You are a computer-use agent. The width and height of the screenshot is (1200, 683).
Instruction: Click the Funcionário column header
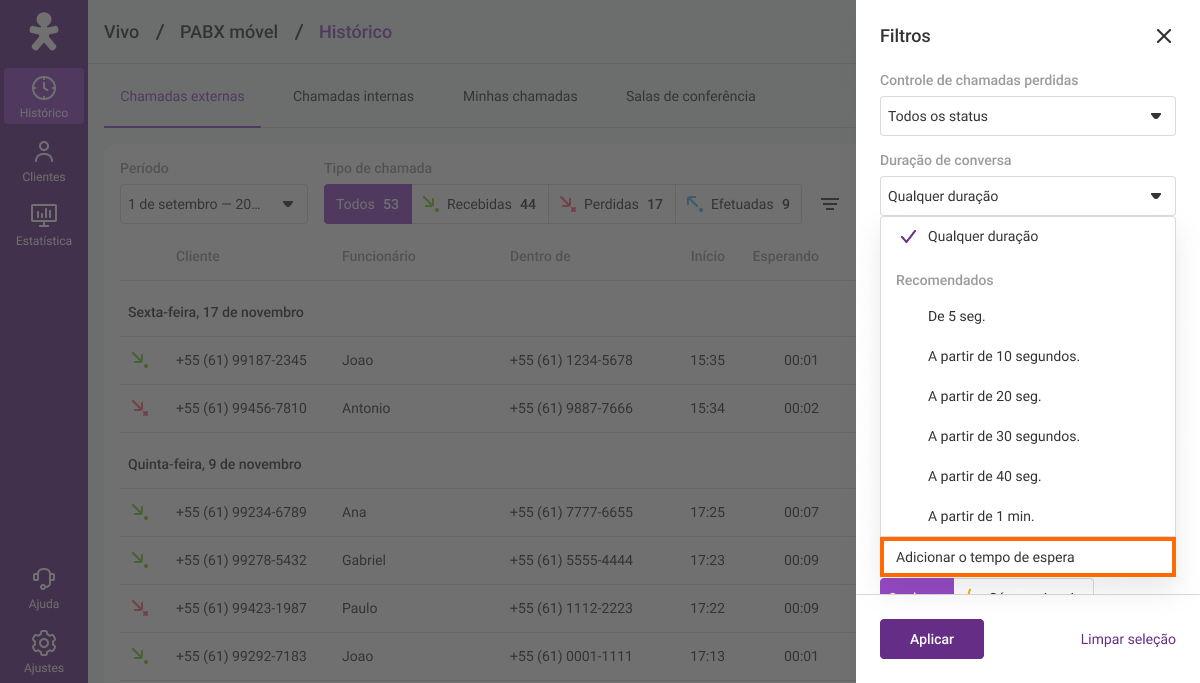pos(379,256)
